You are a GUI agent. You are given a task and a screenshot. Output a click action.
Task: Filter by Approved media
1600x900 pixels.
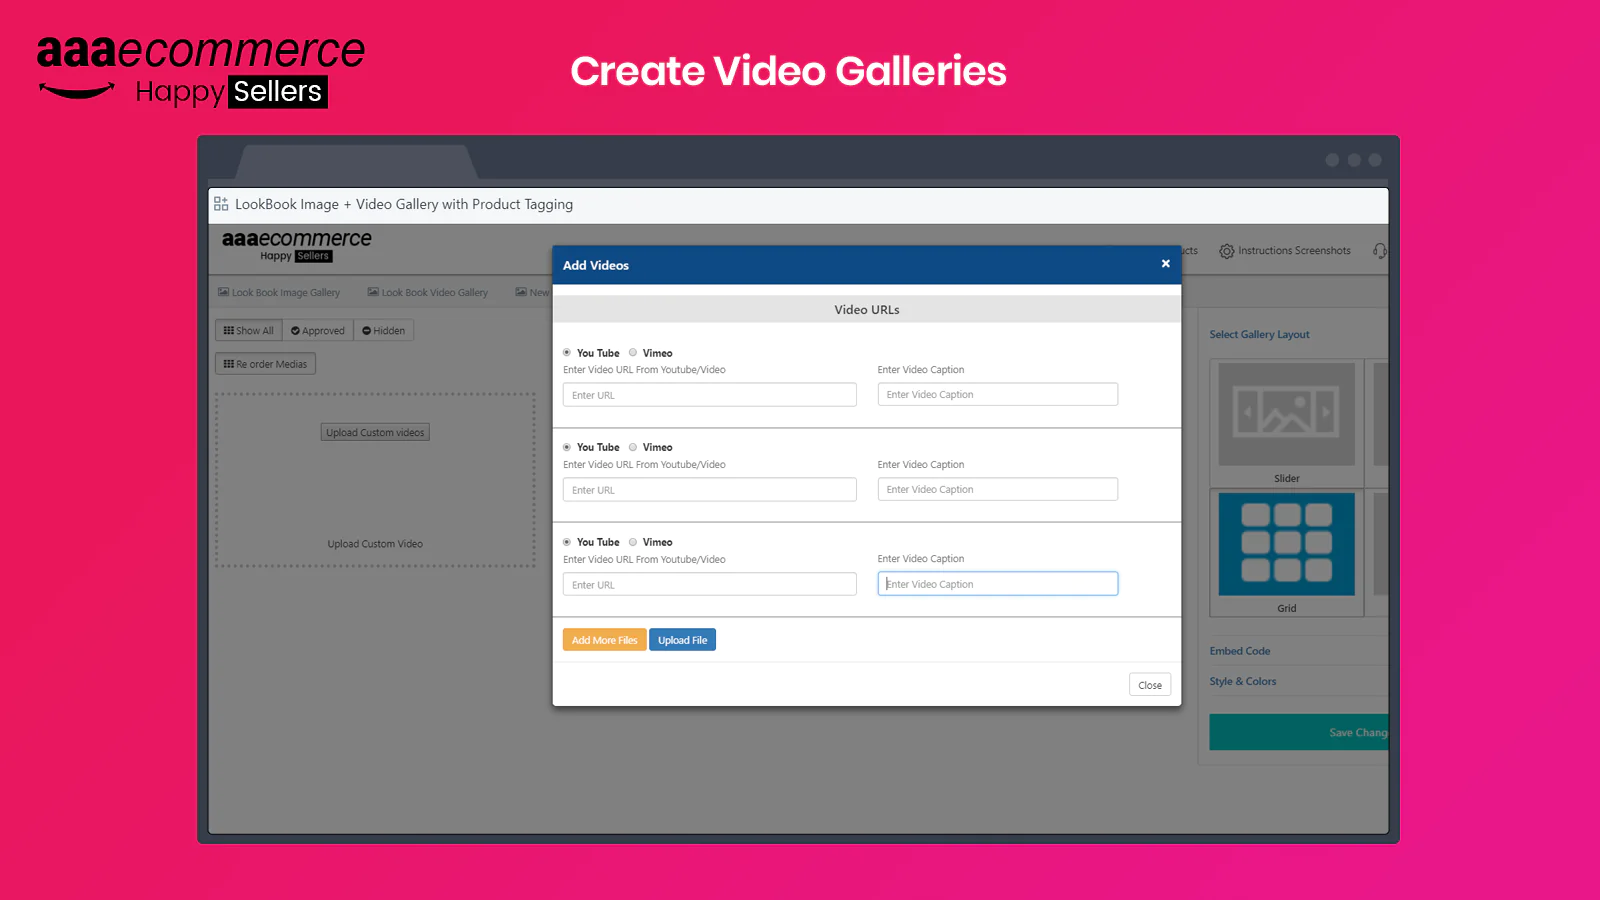click(318, 331)
